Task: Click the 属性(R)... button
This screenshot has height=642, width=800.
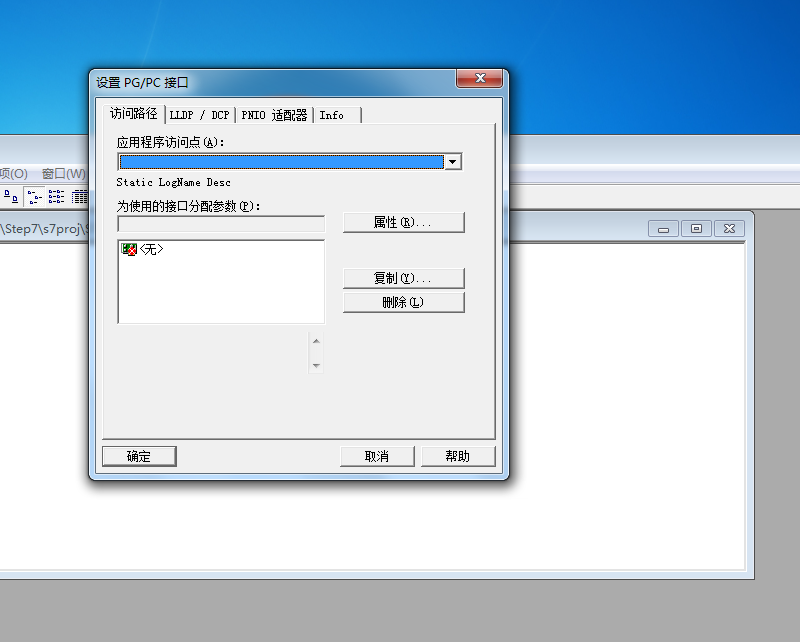Action: pos(403,222)
